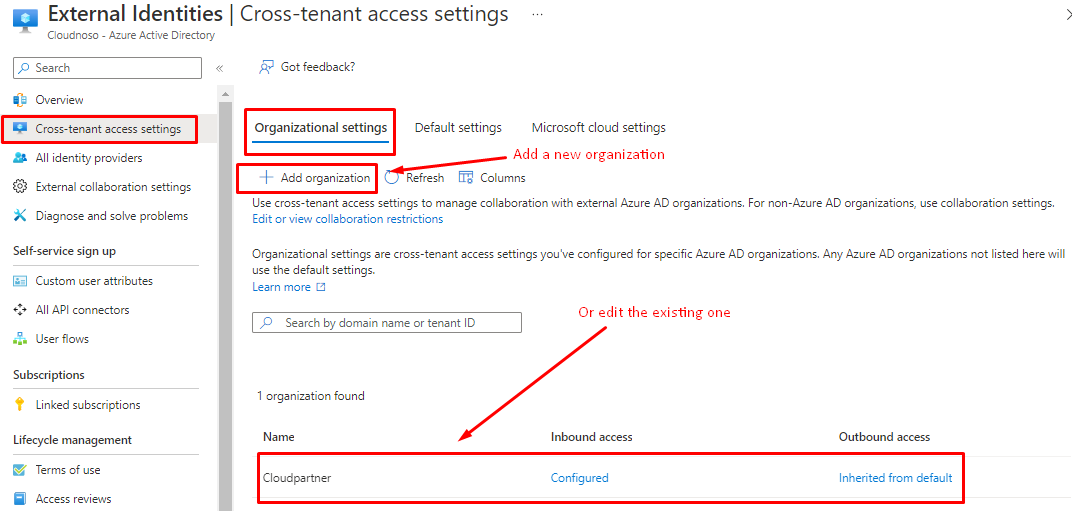Focus the Search by domain name field
The image size is (1072, 511).
395,323
